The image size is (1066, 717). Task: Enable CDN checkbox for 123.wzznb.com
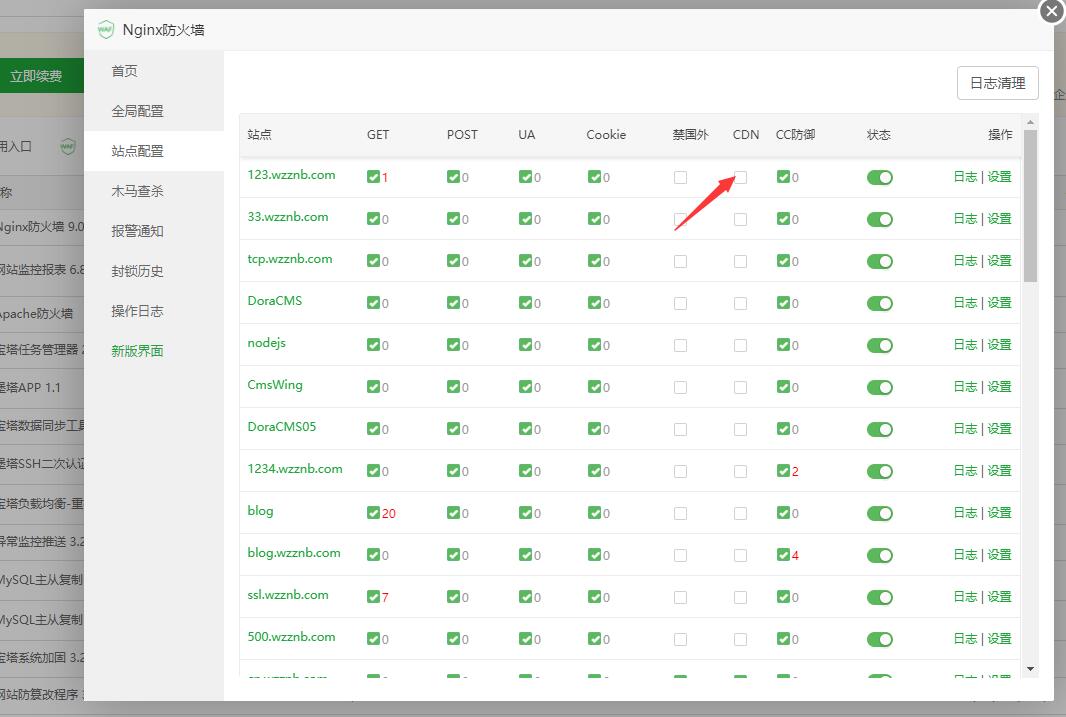click(740, 177)
